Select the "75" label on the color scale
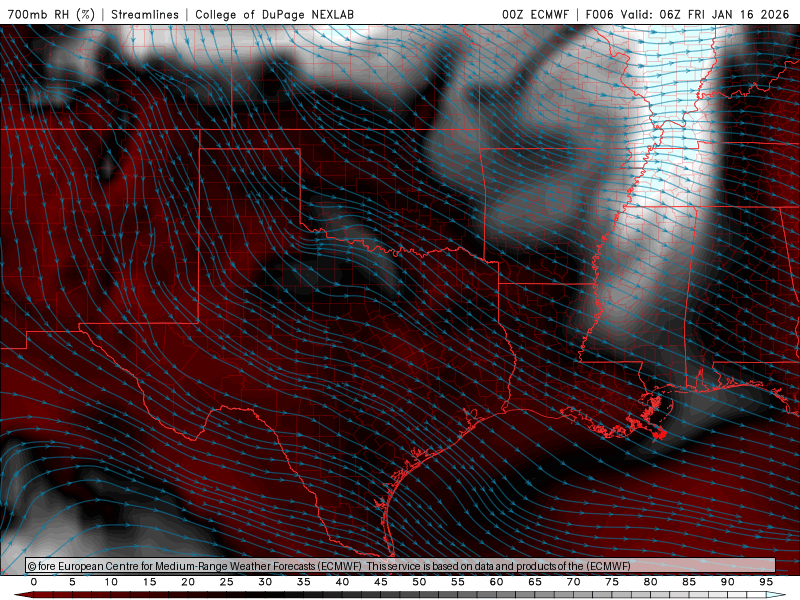The height and width of the screenshot is (600, 800). click(x=612, y=582)
